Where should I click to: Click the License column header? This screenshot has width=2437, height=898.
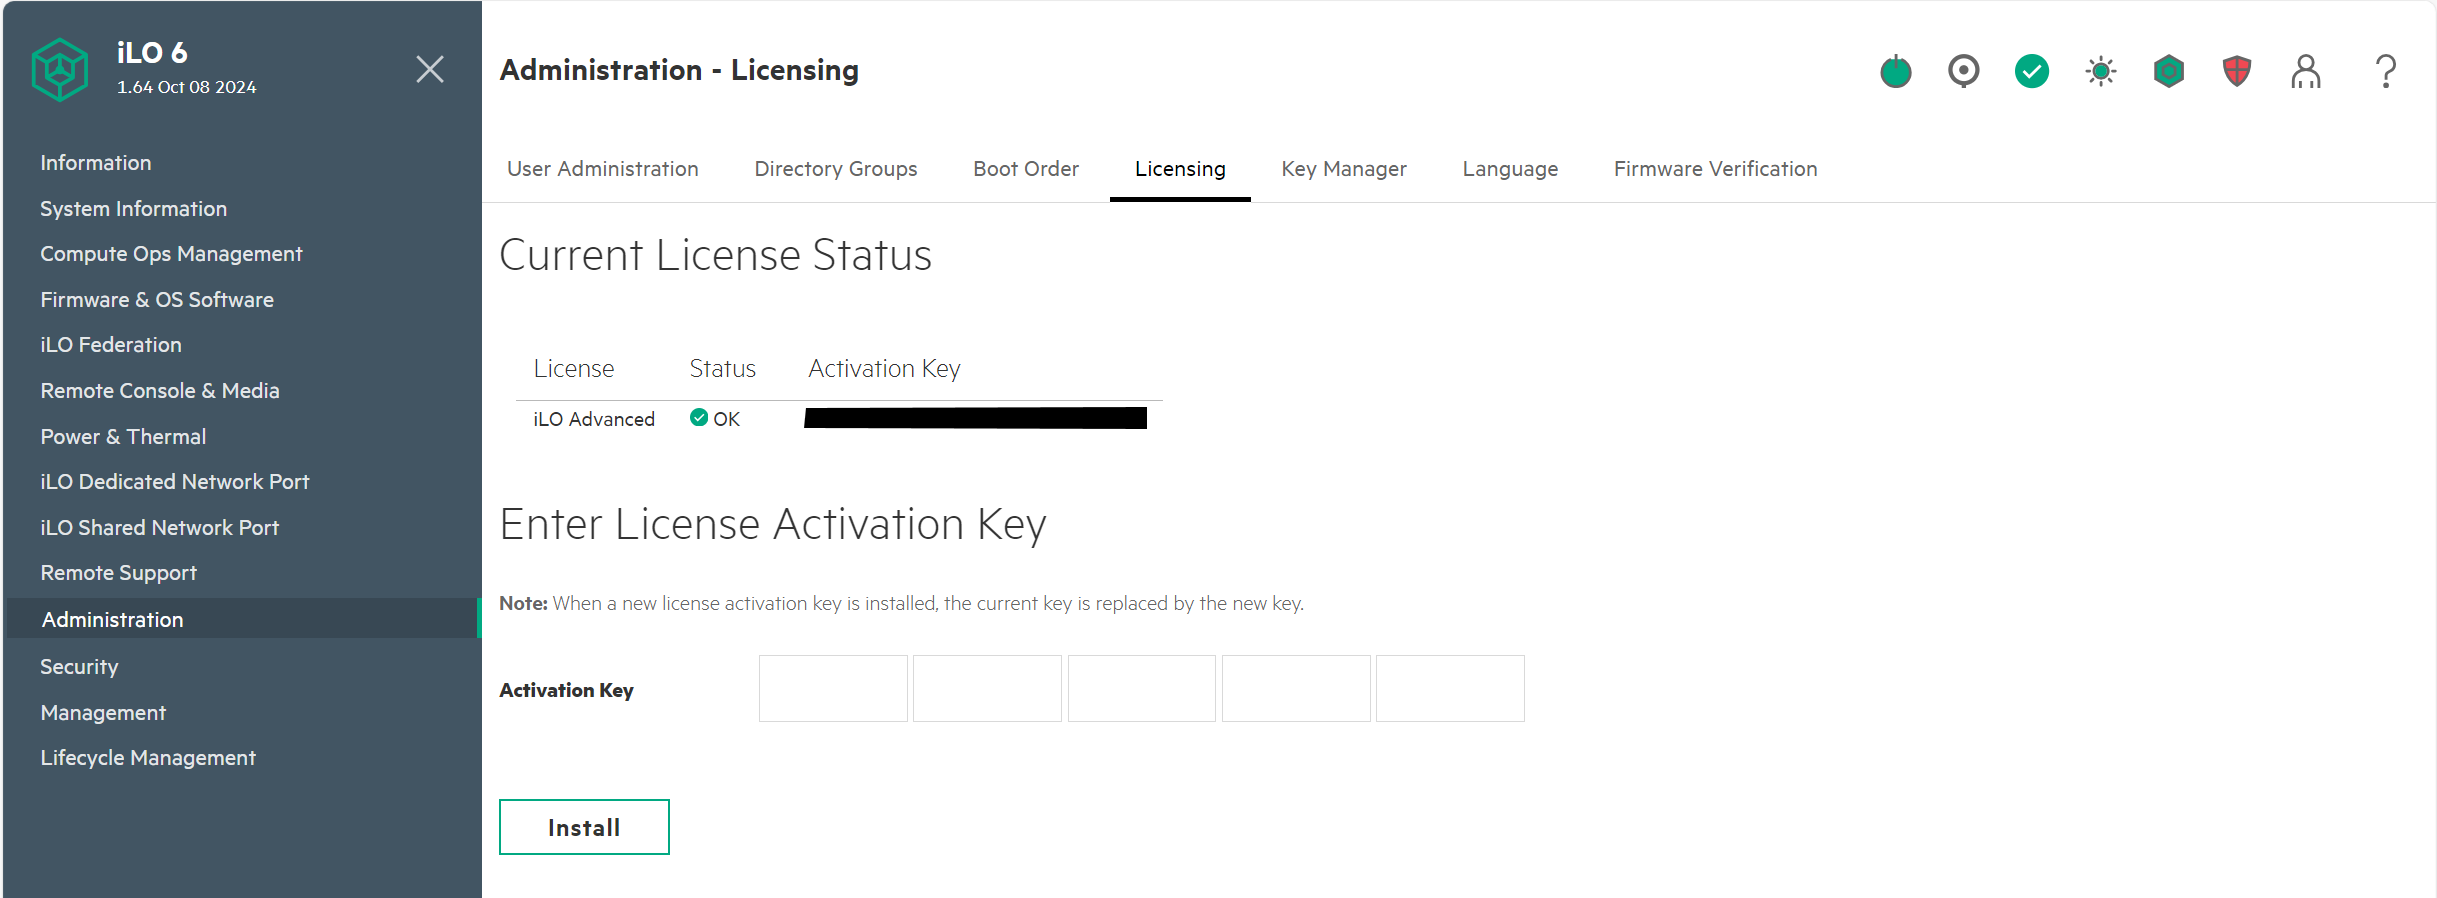coord(574,369)
